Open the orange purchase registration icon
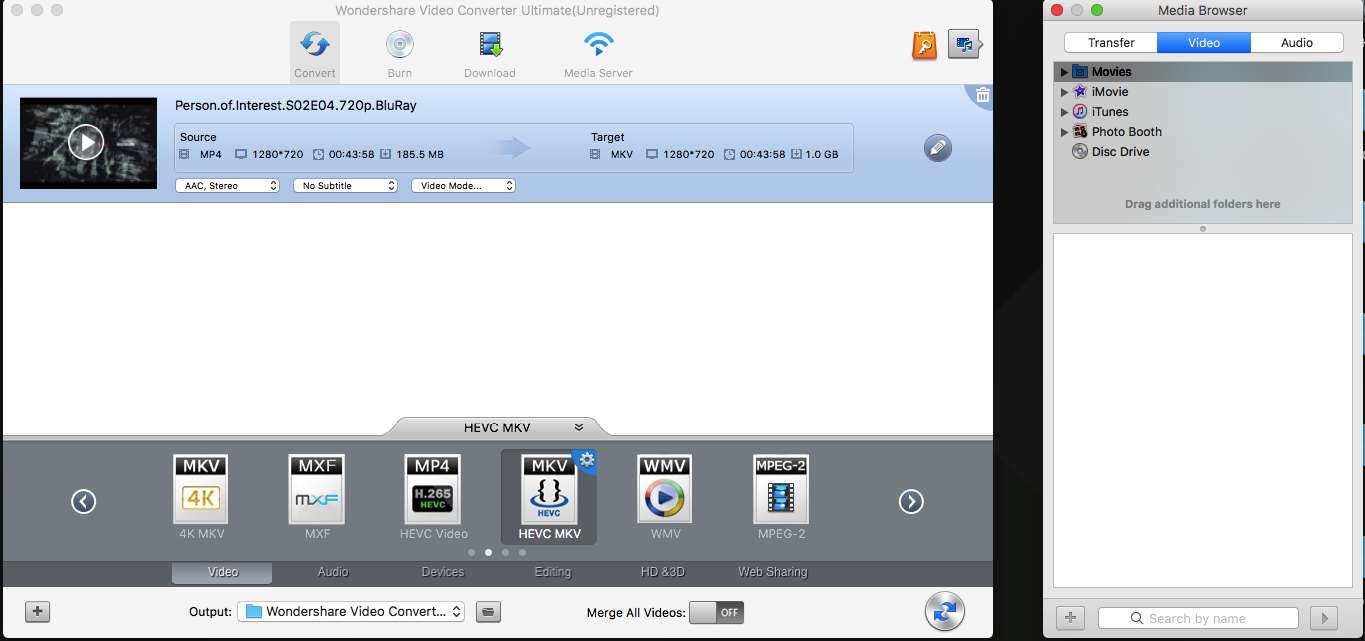Viewport: 1365px width, 641px height. [x=923, y=45]
